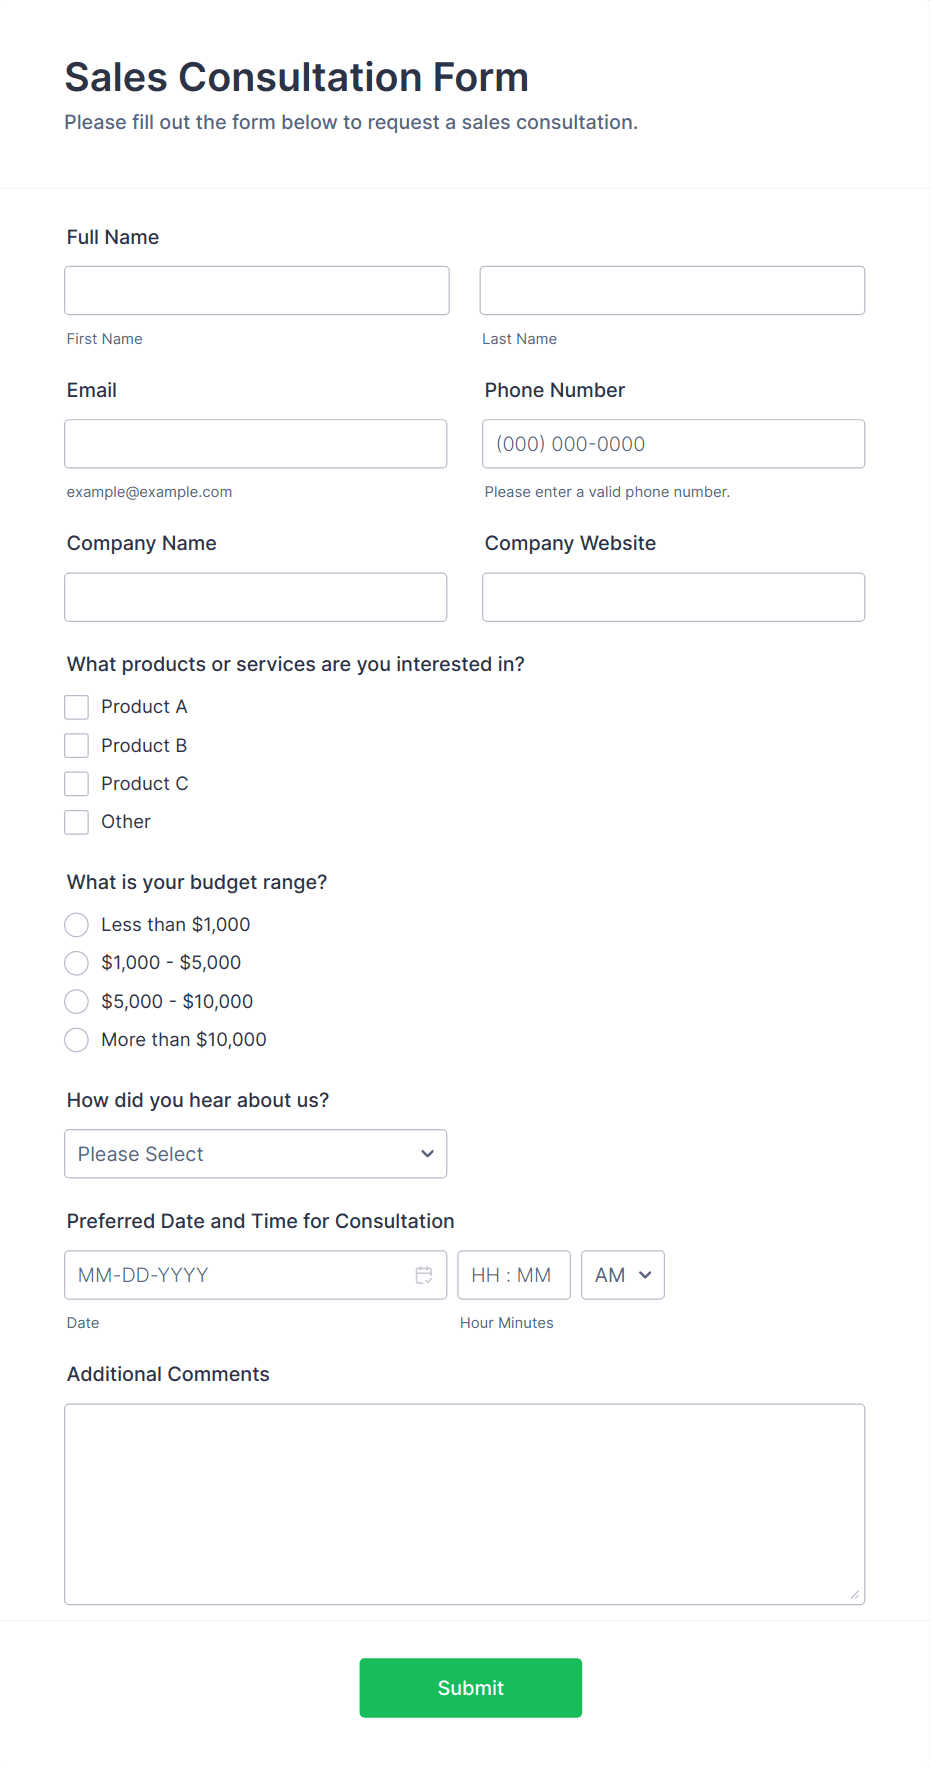The height and width of the screenshot is (1767, 930).
Task: Check the Product A checkbox
Action: tap(76, 706)
